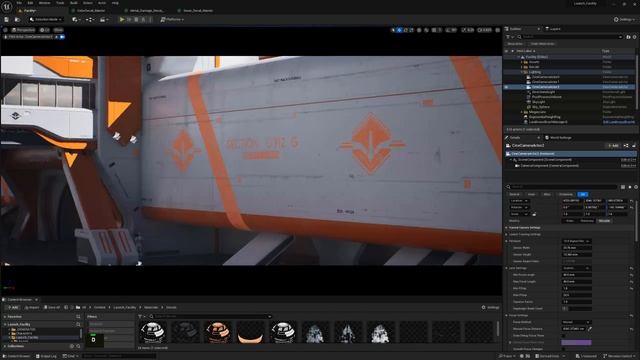Viewport: 640px width, 360px height.
Task: Click the focus distance eyedropper icon
Action: click(x=590, y=329)
